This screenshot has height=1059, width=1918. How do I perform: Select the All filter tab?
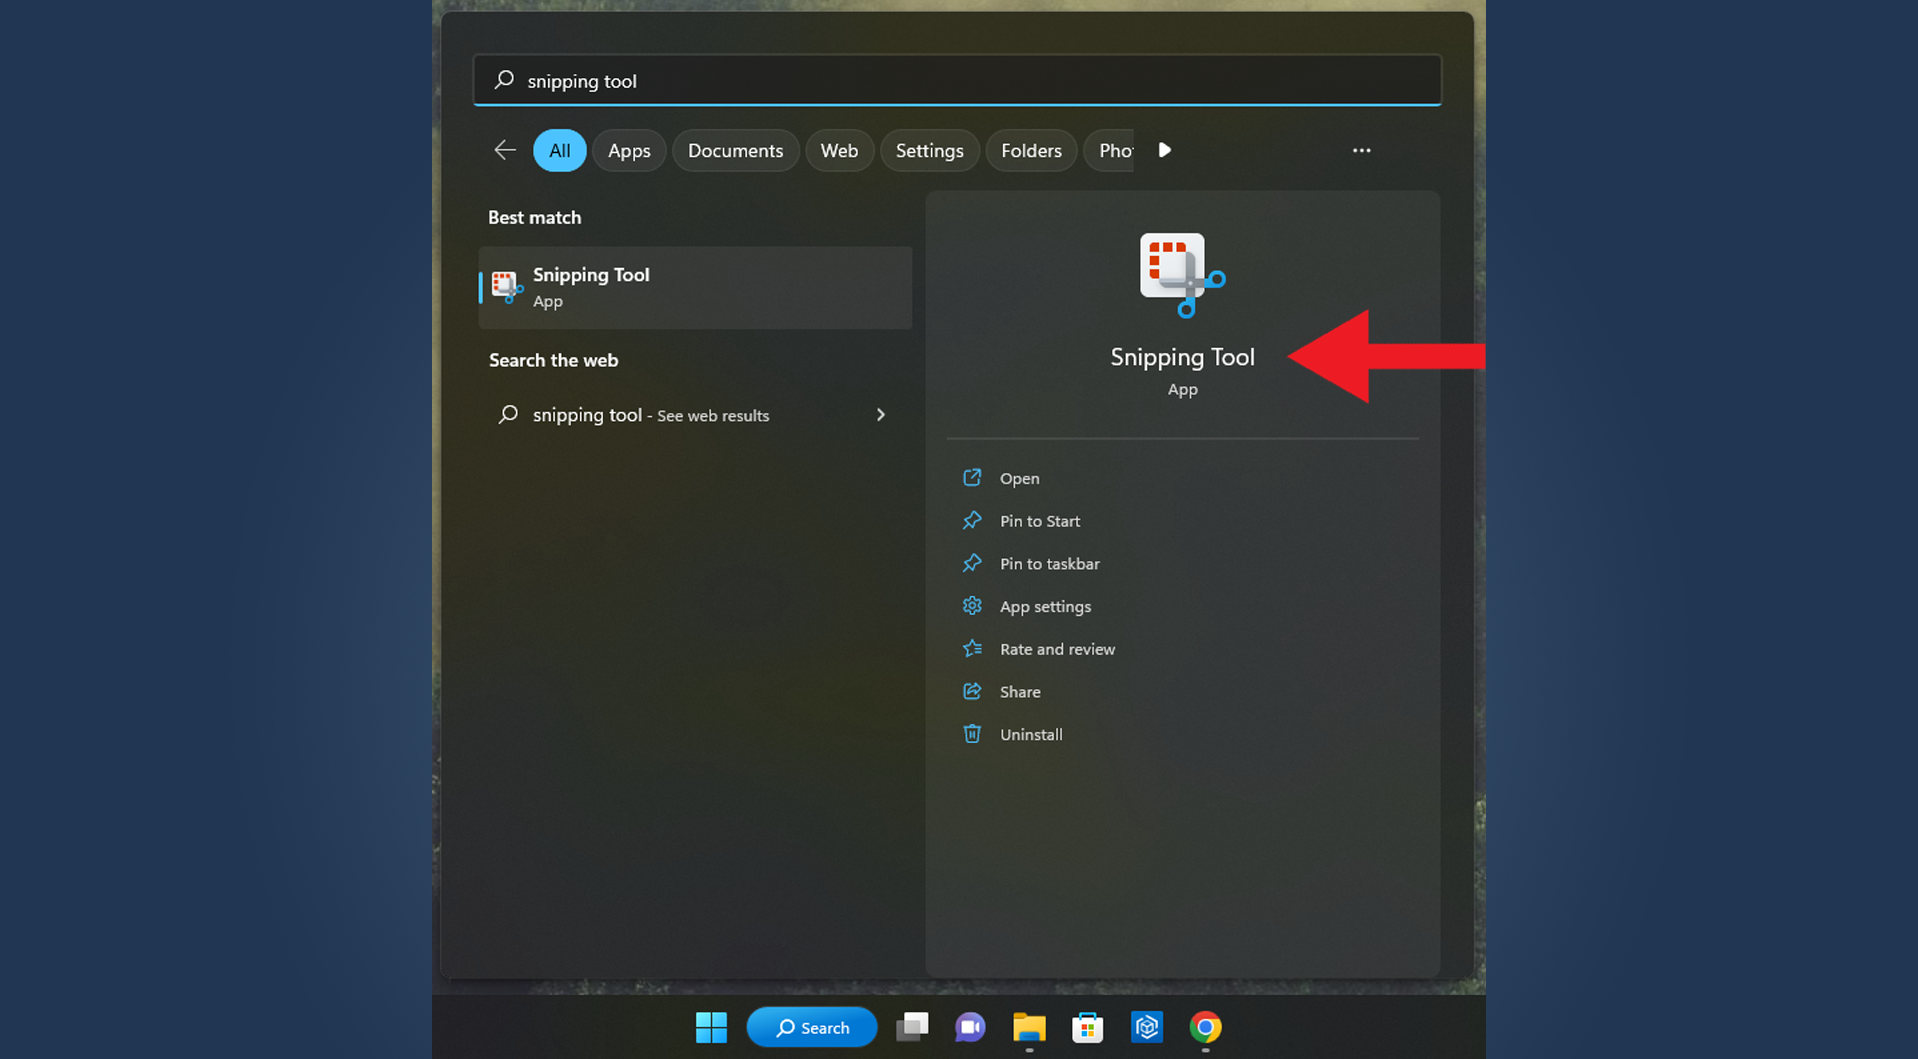559,150
